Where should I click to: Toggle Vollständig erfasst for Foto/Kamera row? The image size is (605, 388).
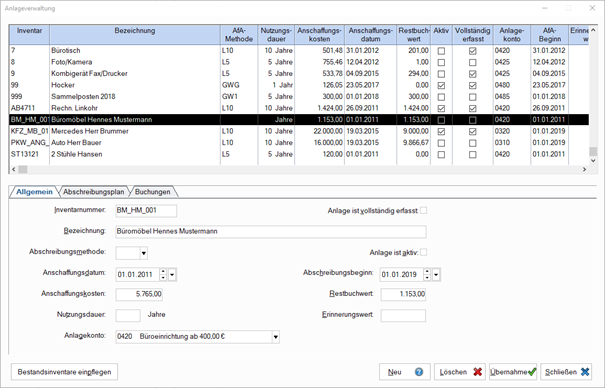point(472,62)
